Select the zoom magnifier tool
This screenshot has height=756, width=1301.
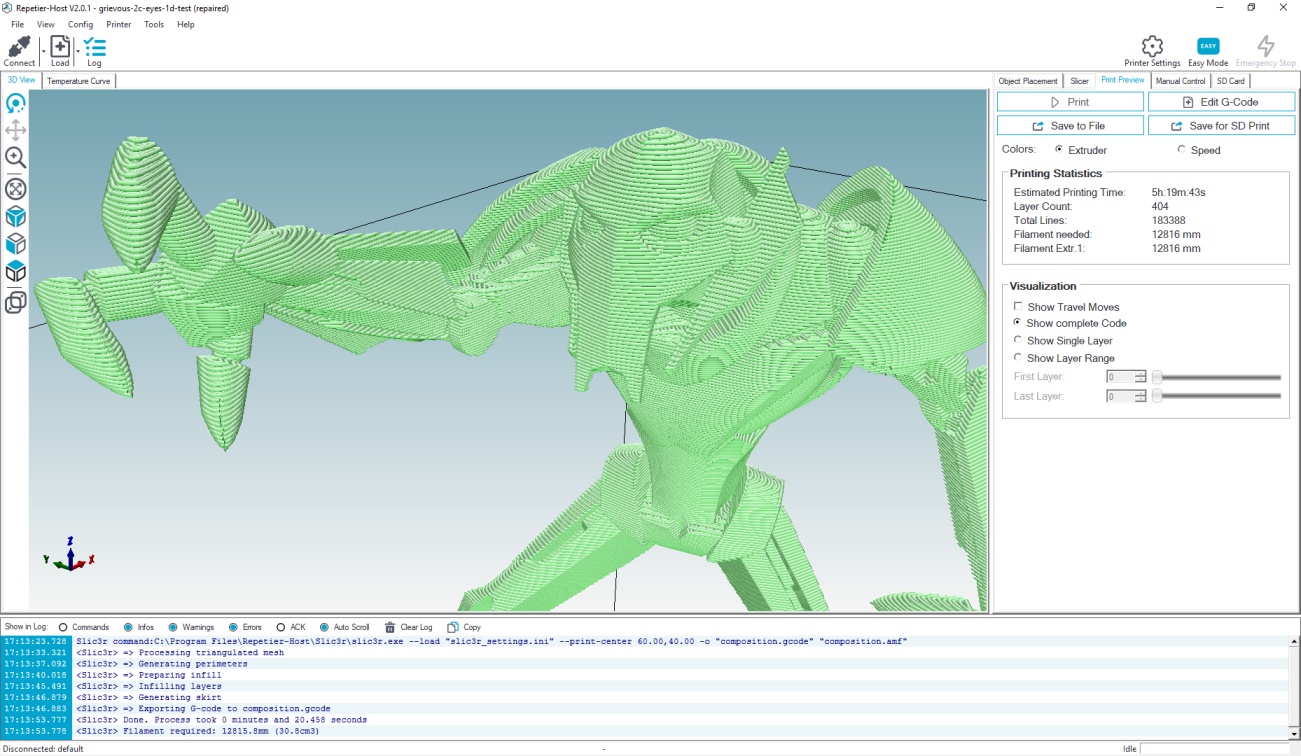pyautogui.click(x=16, y=158)
